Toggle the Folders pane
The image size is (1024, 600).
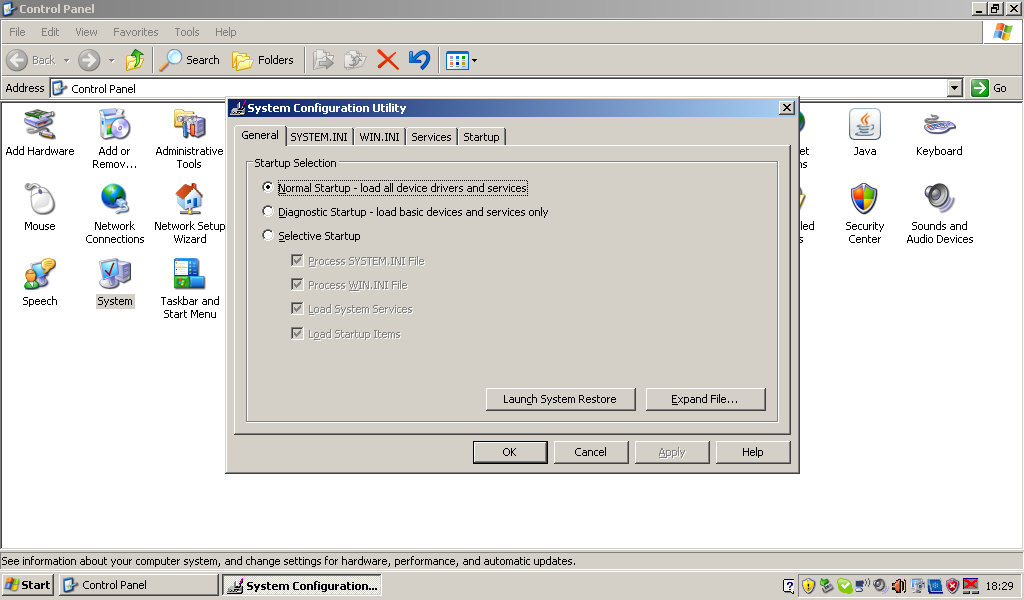coord(263,60)
